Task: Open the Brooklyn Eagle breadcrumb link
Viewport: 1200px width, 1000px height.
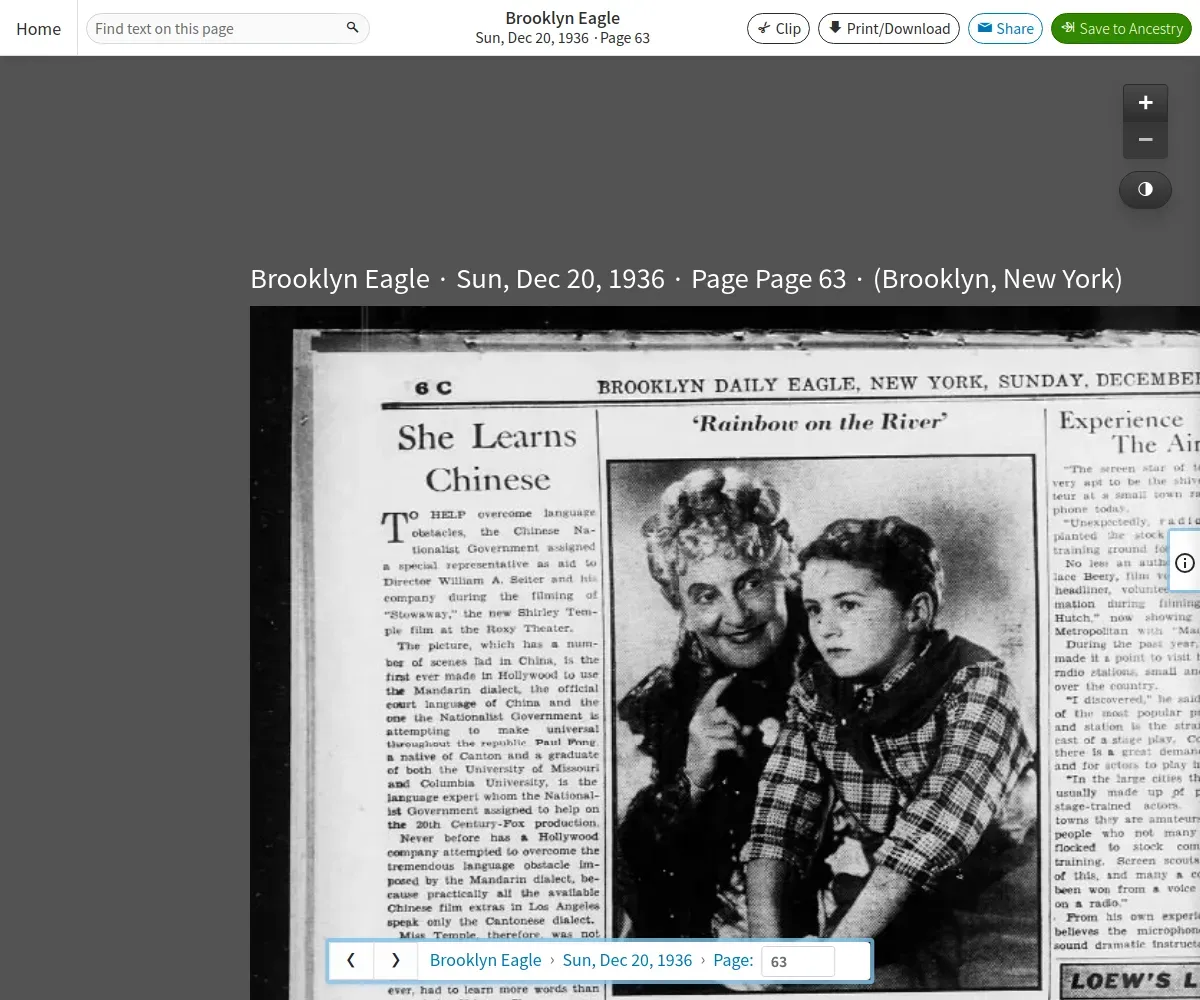Action: (x=485, y=960)
